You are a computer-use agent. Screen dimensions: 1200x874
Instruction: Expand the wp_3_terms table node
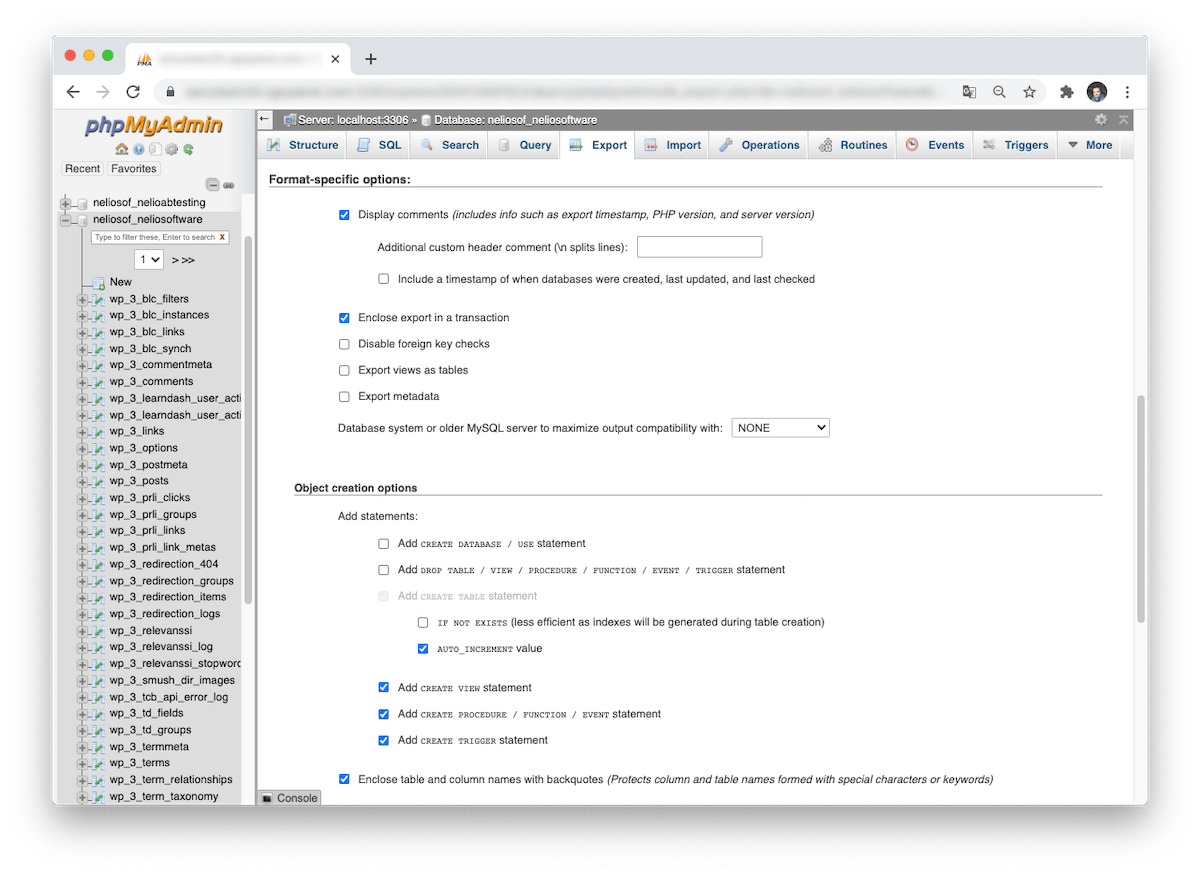coord(82,764)
